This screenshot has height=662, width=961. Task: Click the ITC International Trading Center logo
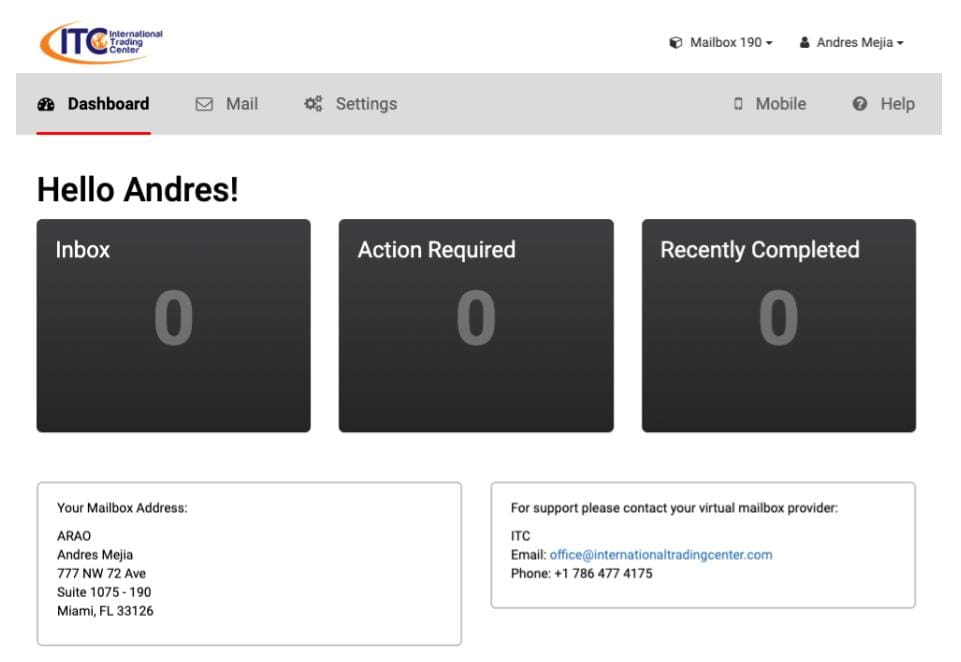click(x=101, y=42)
